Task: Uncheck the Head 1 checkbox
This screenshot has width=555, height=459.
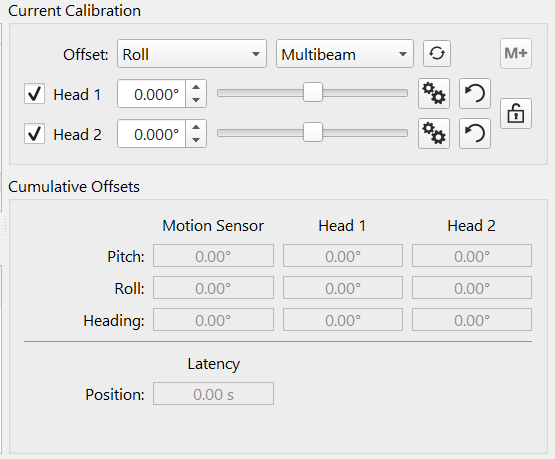Action: click(34, 94)
